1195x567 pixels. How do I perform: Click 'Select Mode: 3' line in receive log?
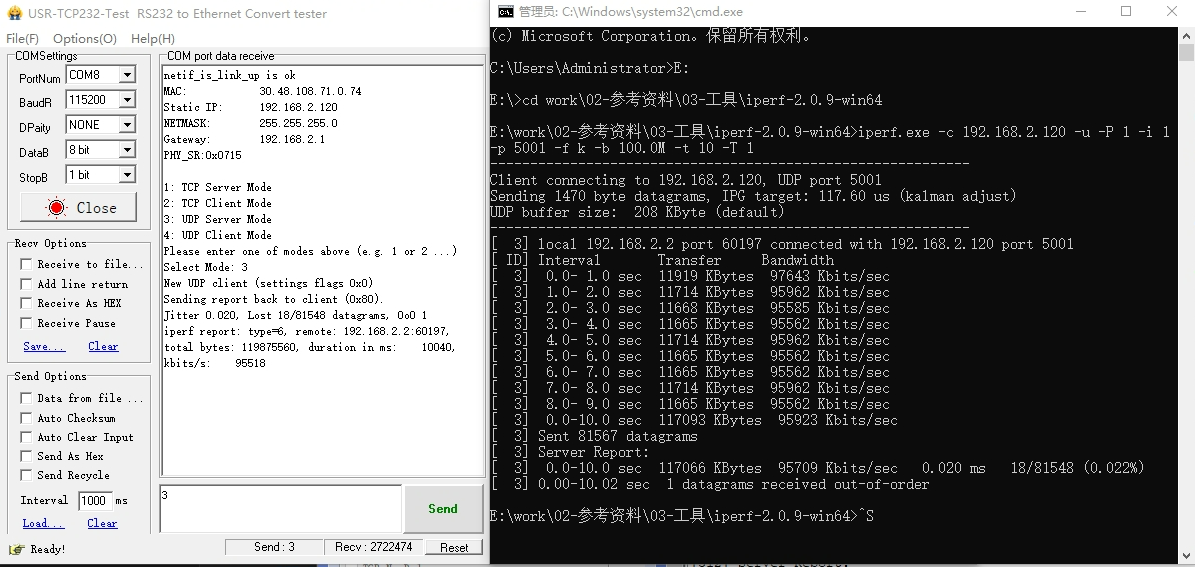click(205, 267)
